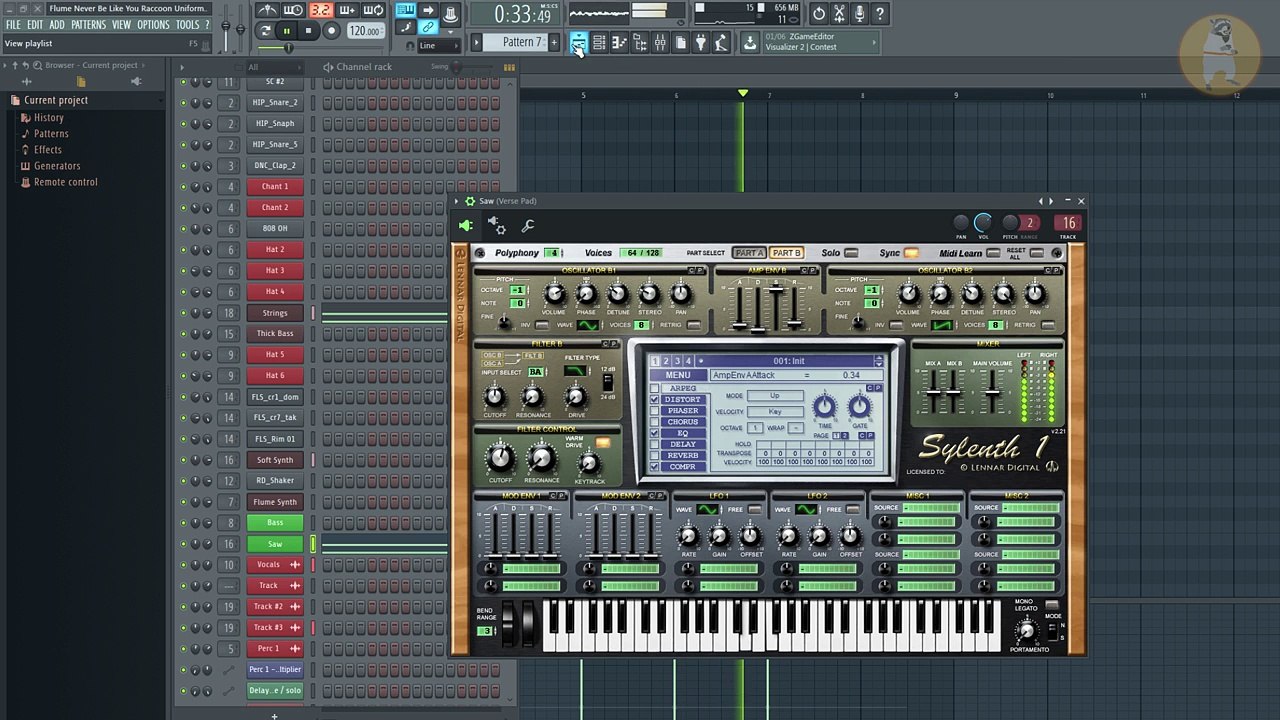The width and height of the screenshot is (1280, 720).
Task: Select the Chant 1 channel button
Action: coord(275,187)
